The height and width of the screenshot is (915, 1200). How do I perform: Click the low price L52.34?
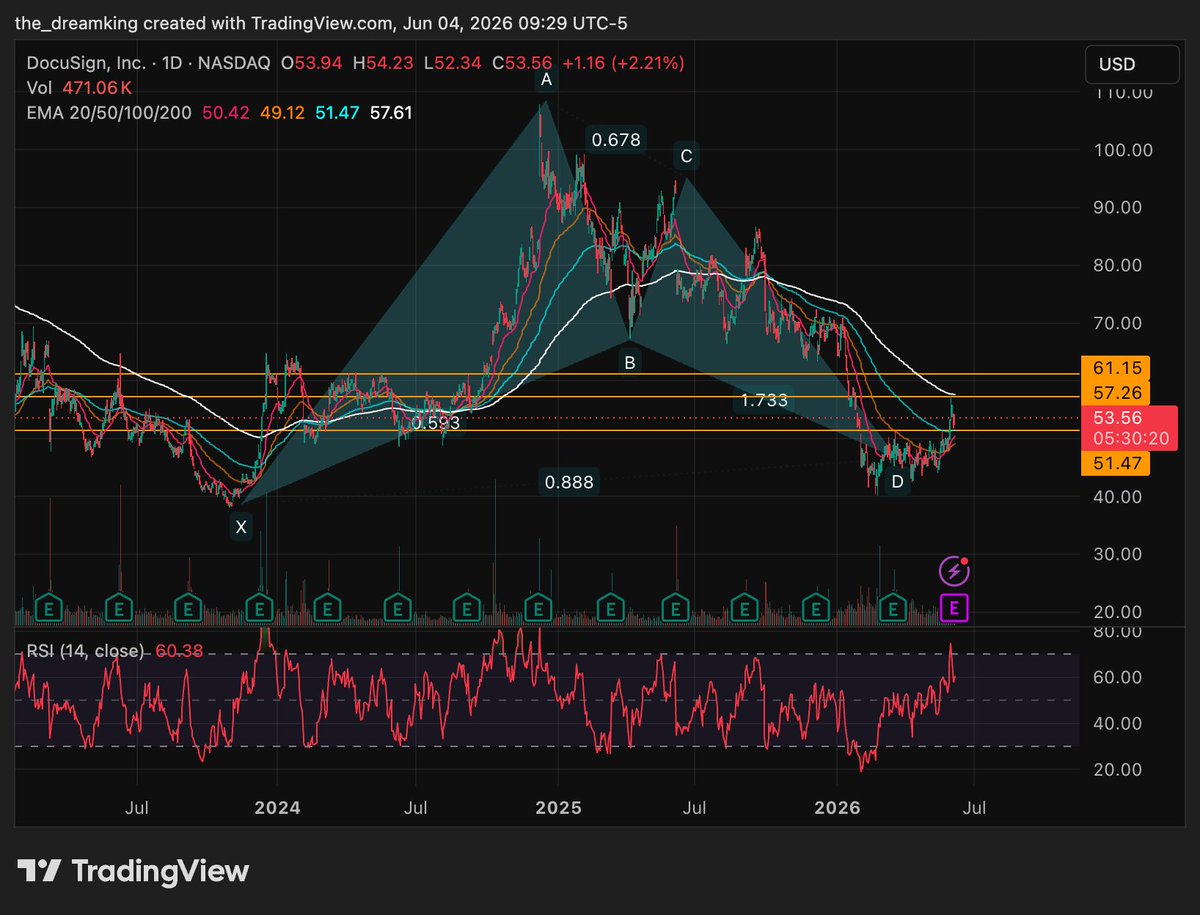[454, 63]
